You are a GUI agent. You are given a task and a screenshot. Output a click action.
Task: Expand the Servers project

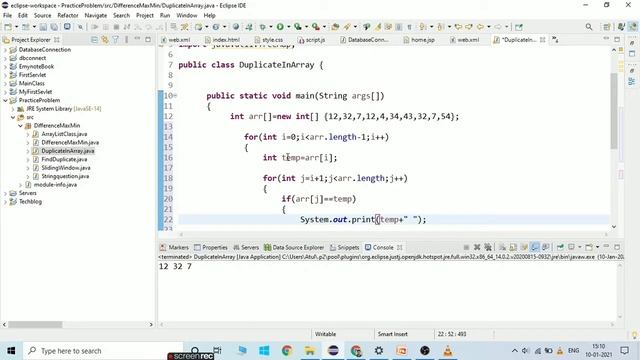5,193
